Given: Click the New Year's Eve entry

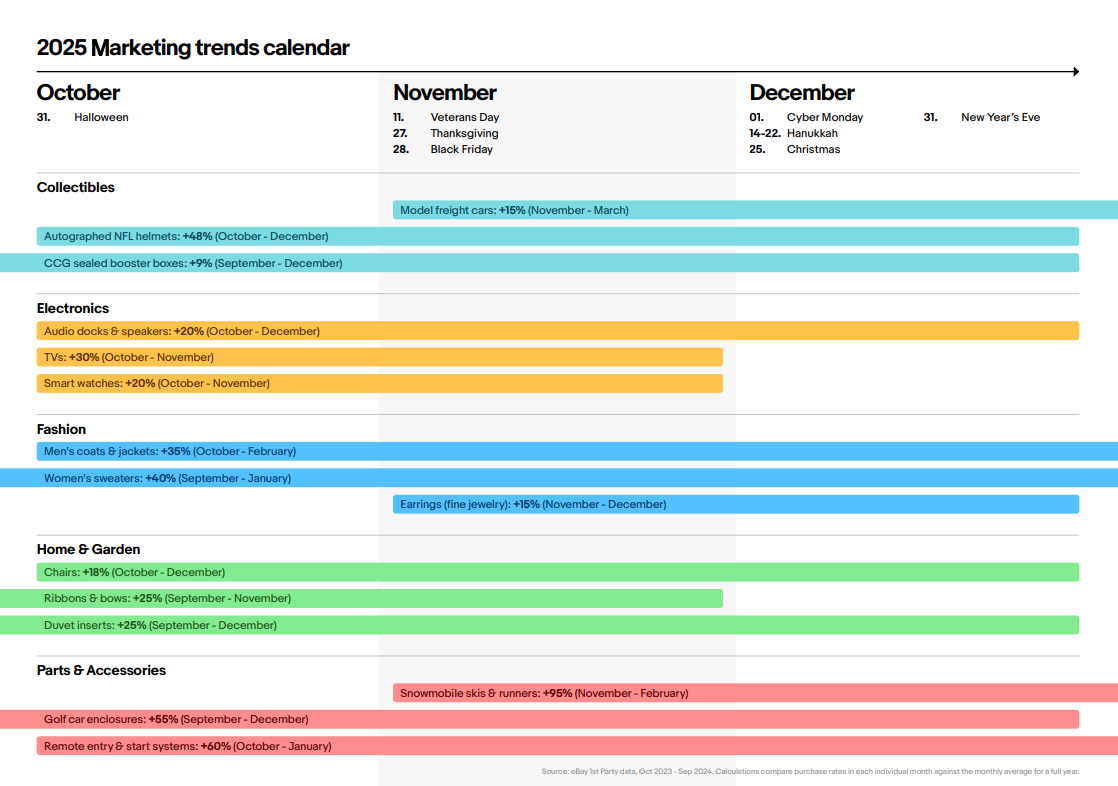Looking at the screenshot, I should click(x=982, y=117).
